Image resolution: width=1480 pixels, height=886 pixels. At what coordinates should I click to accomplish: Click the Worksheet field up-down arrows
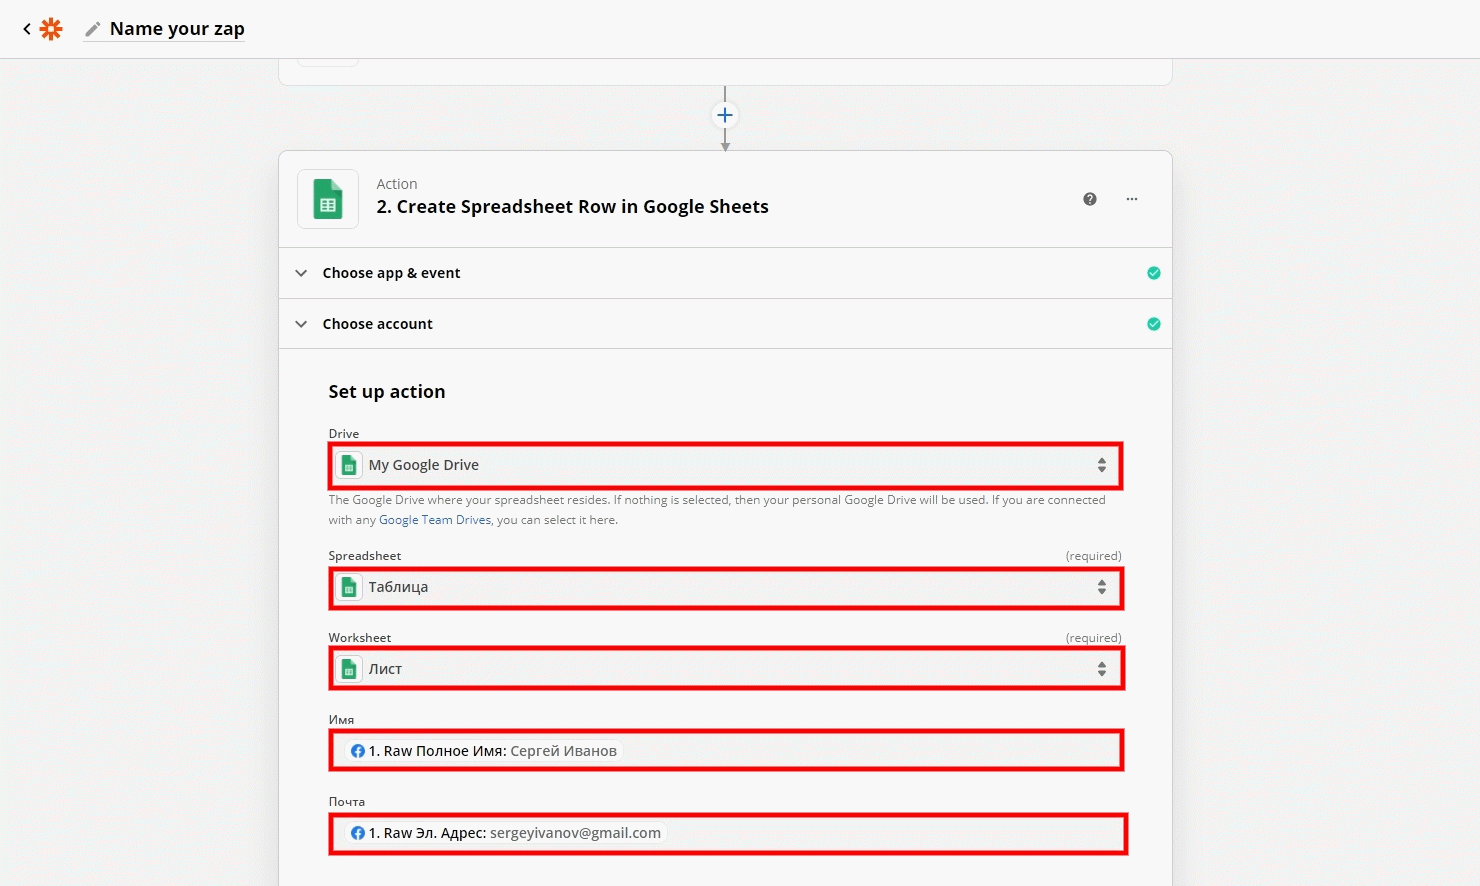pos(1101,669)
